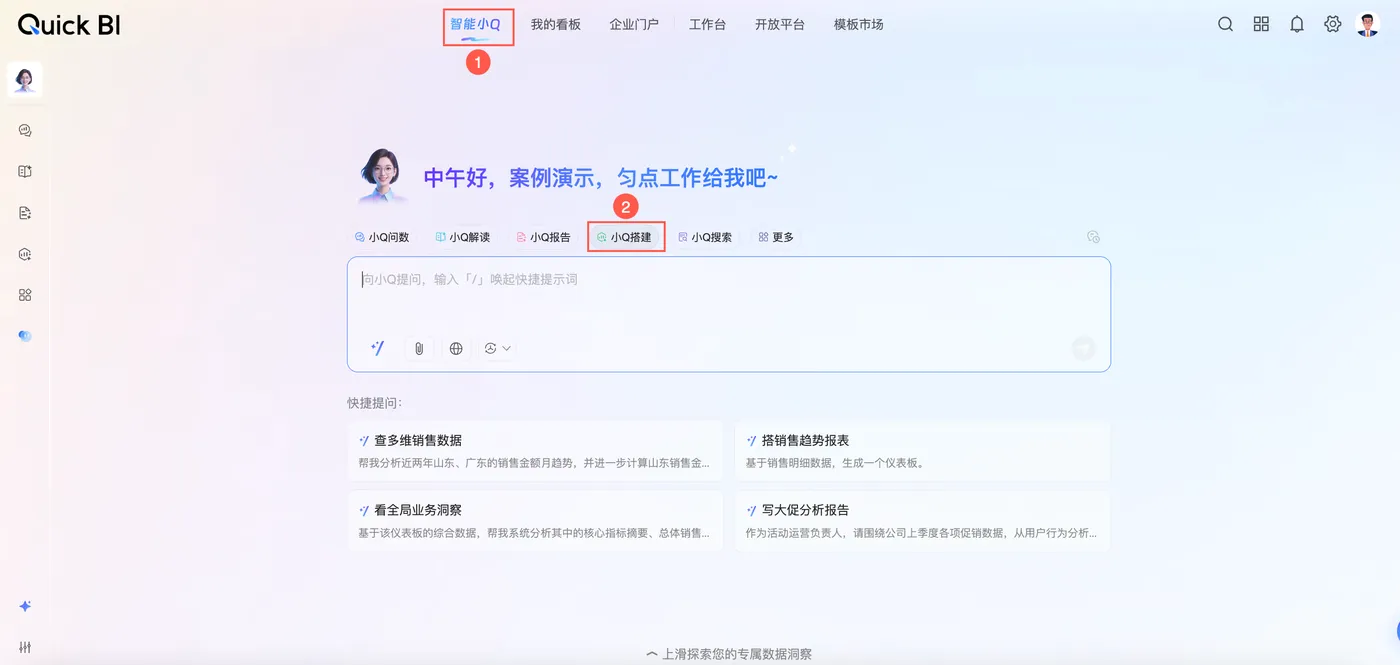Open the notifications bell
Image resolution: width=1400 pixels, height=665 pixels.
tap(1297, 24)
